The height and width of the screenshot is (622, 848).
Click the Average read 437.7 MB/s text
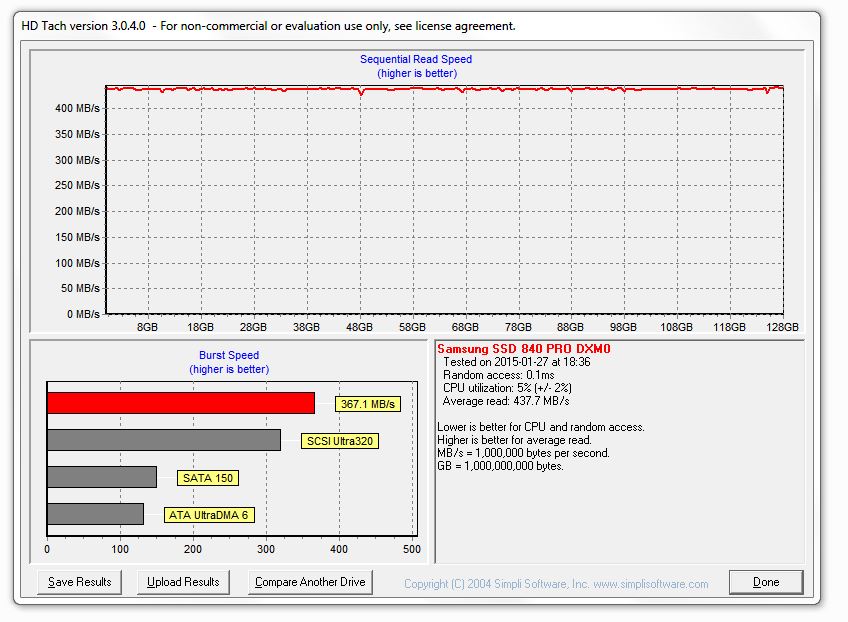pos(506,401)
